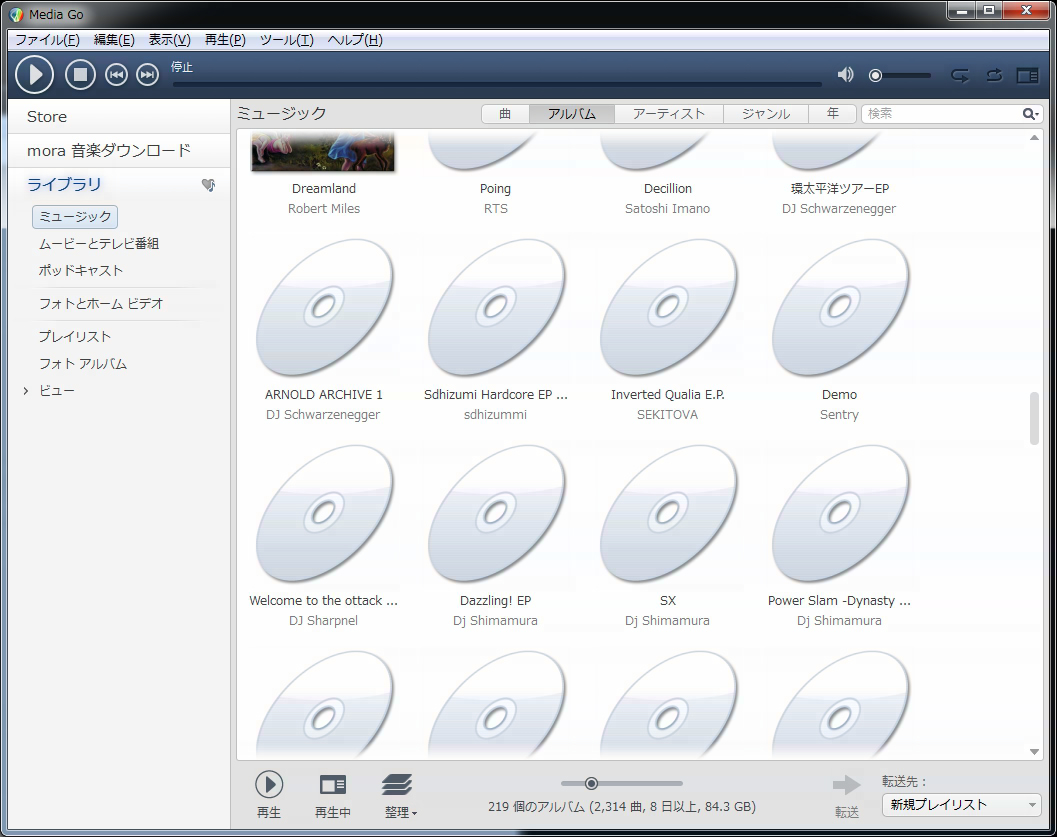Click the Poing album title
Image resolution: width=1057 pixels, height=837 pixels.
[x=495, y=189]
